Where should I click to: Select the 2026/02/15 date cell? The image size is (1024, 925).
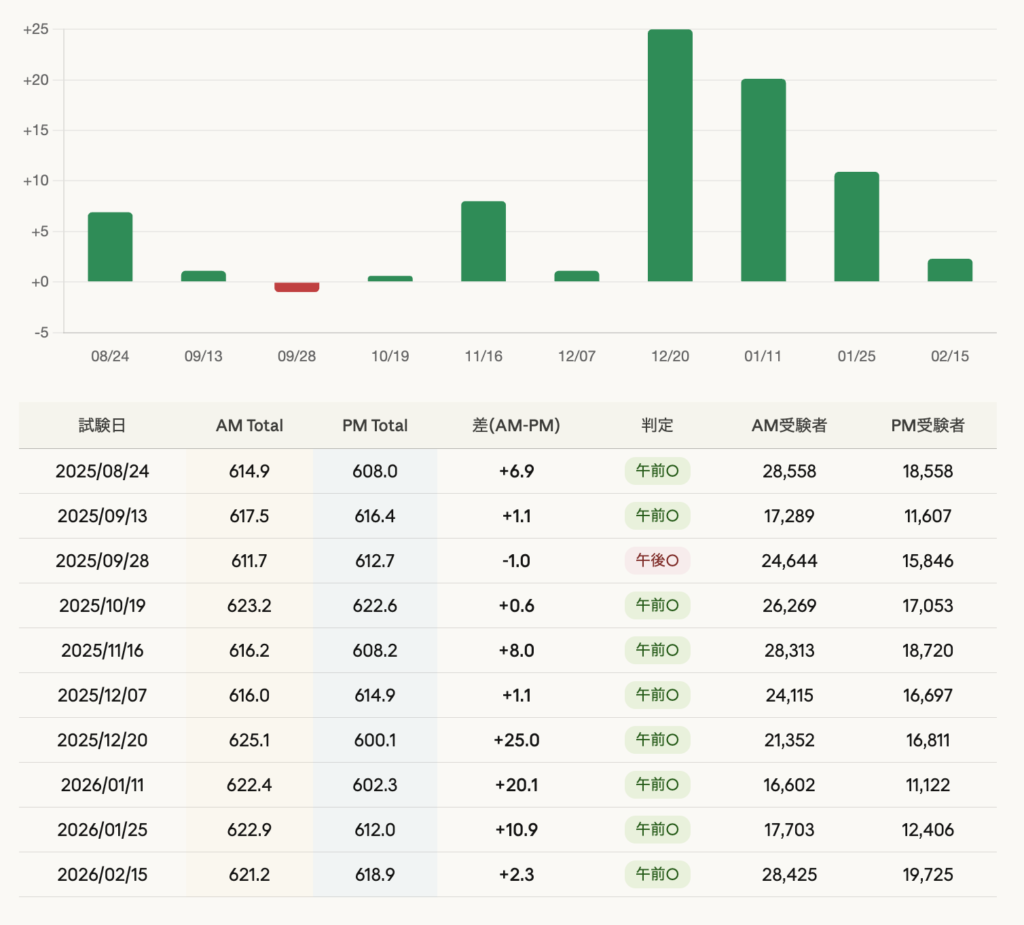click(x=102, y=875)
